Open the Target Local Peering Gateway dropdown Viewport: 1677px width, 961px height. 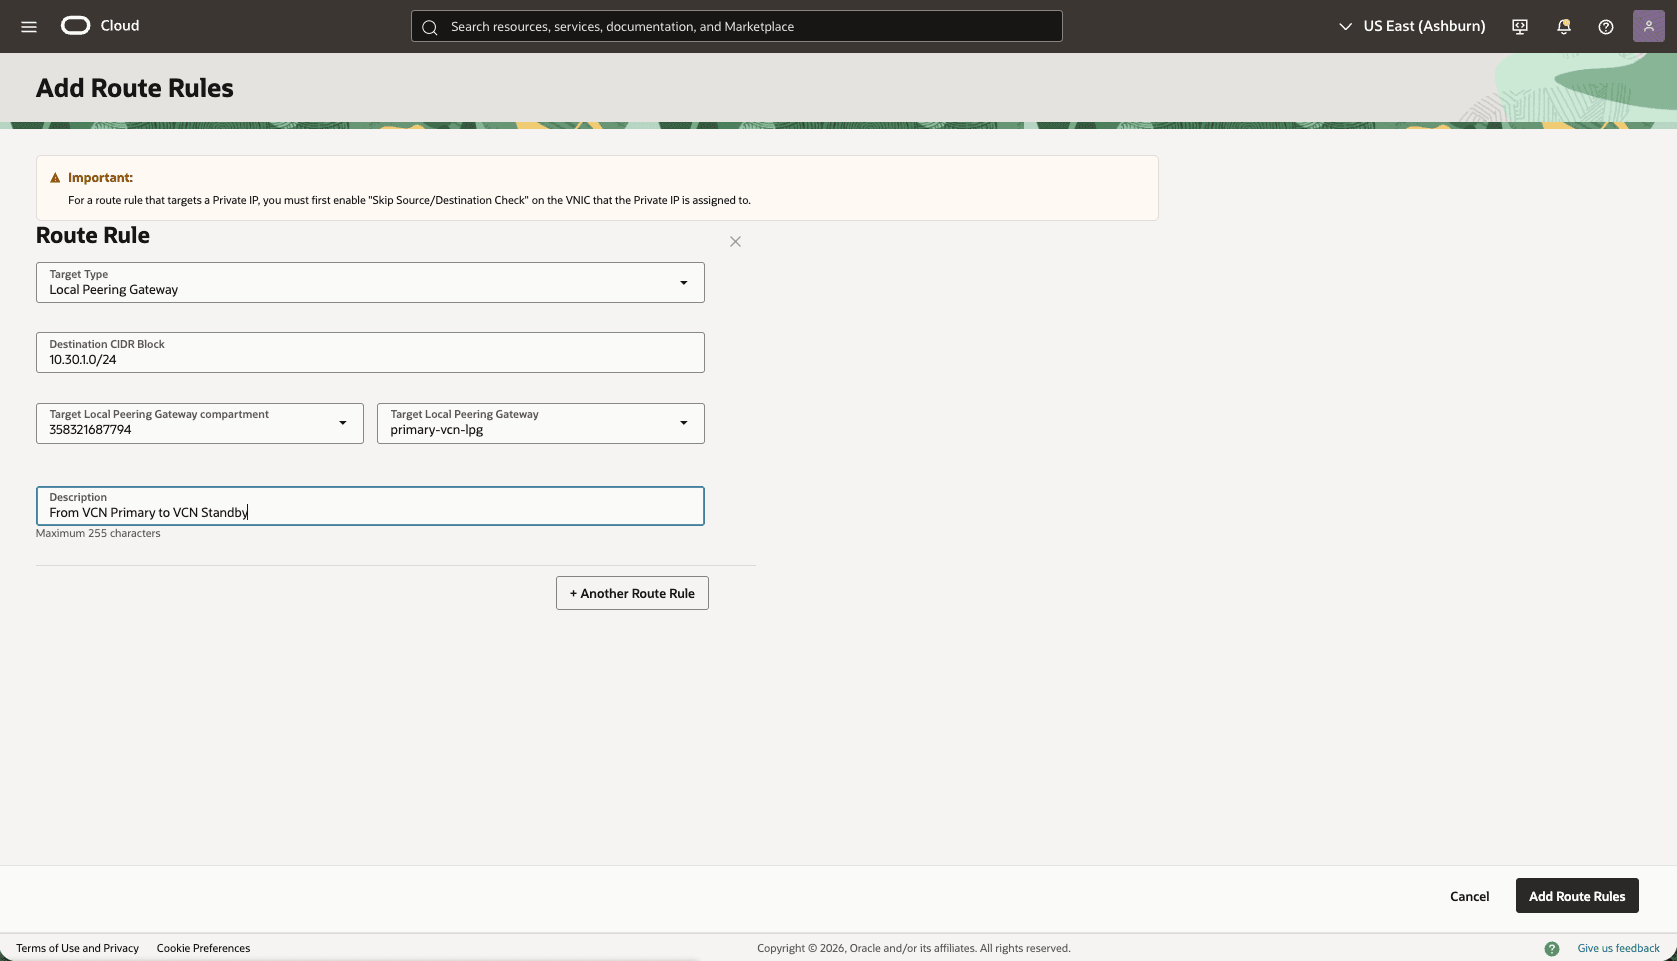tap(684, 423)
